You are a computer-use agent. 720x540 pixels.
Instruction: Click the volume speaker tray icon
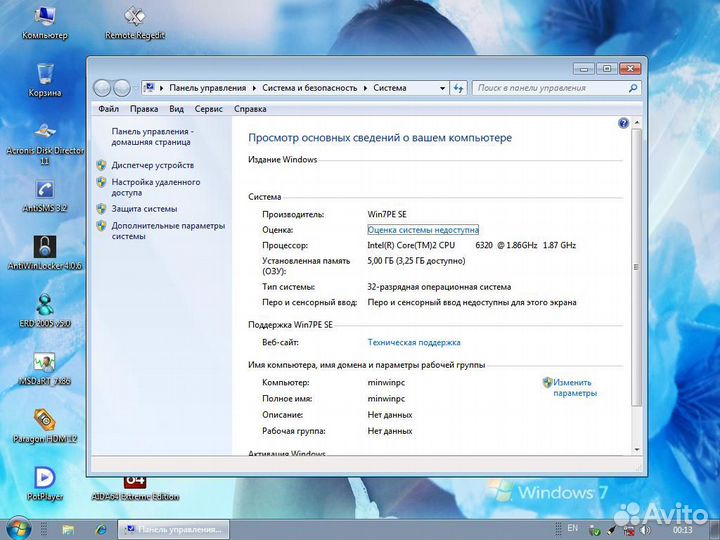pos(645,530)
